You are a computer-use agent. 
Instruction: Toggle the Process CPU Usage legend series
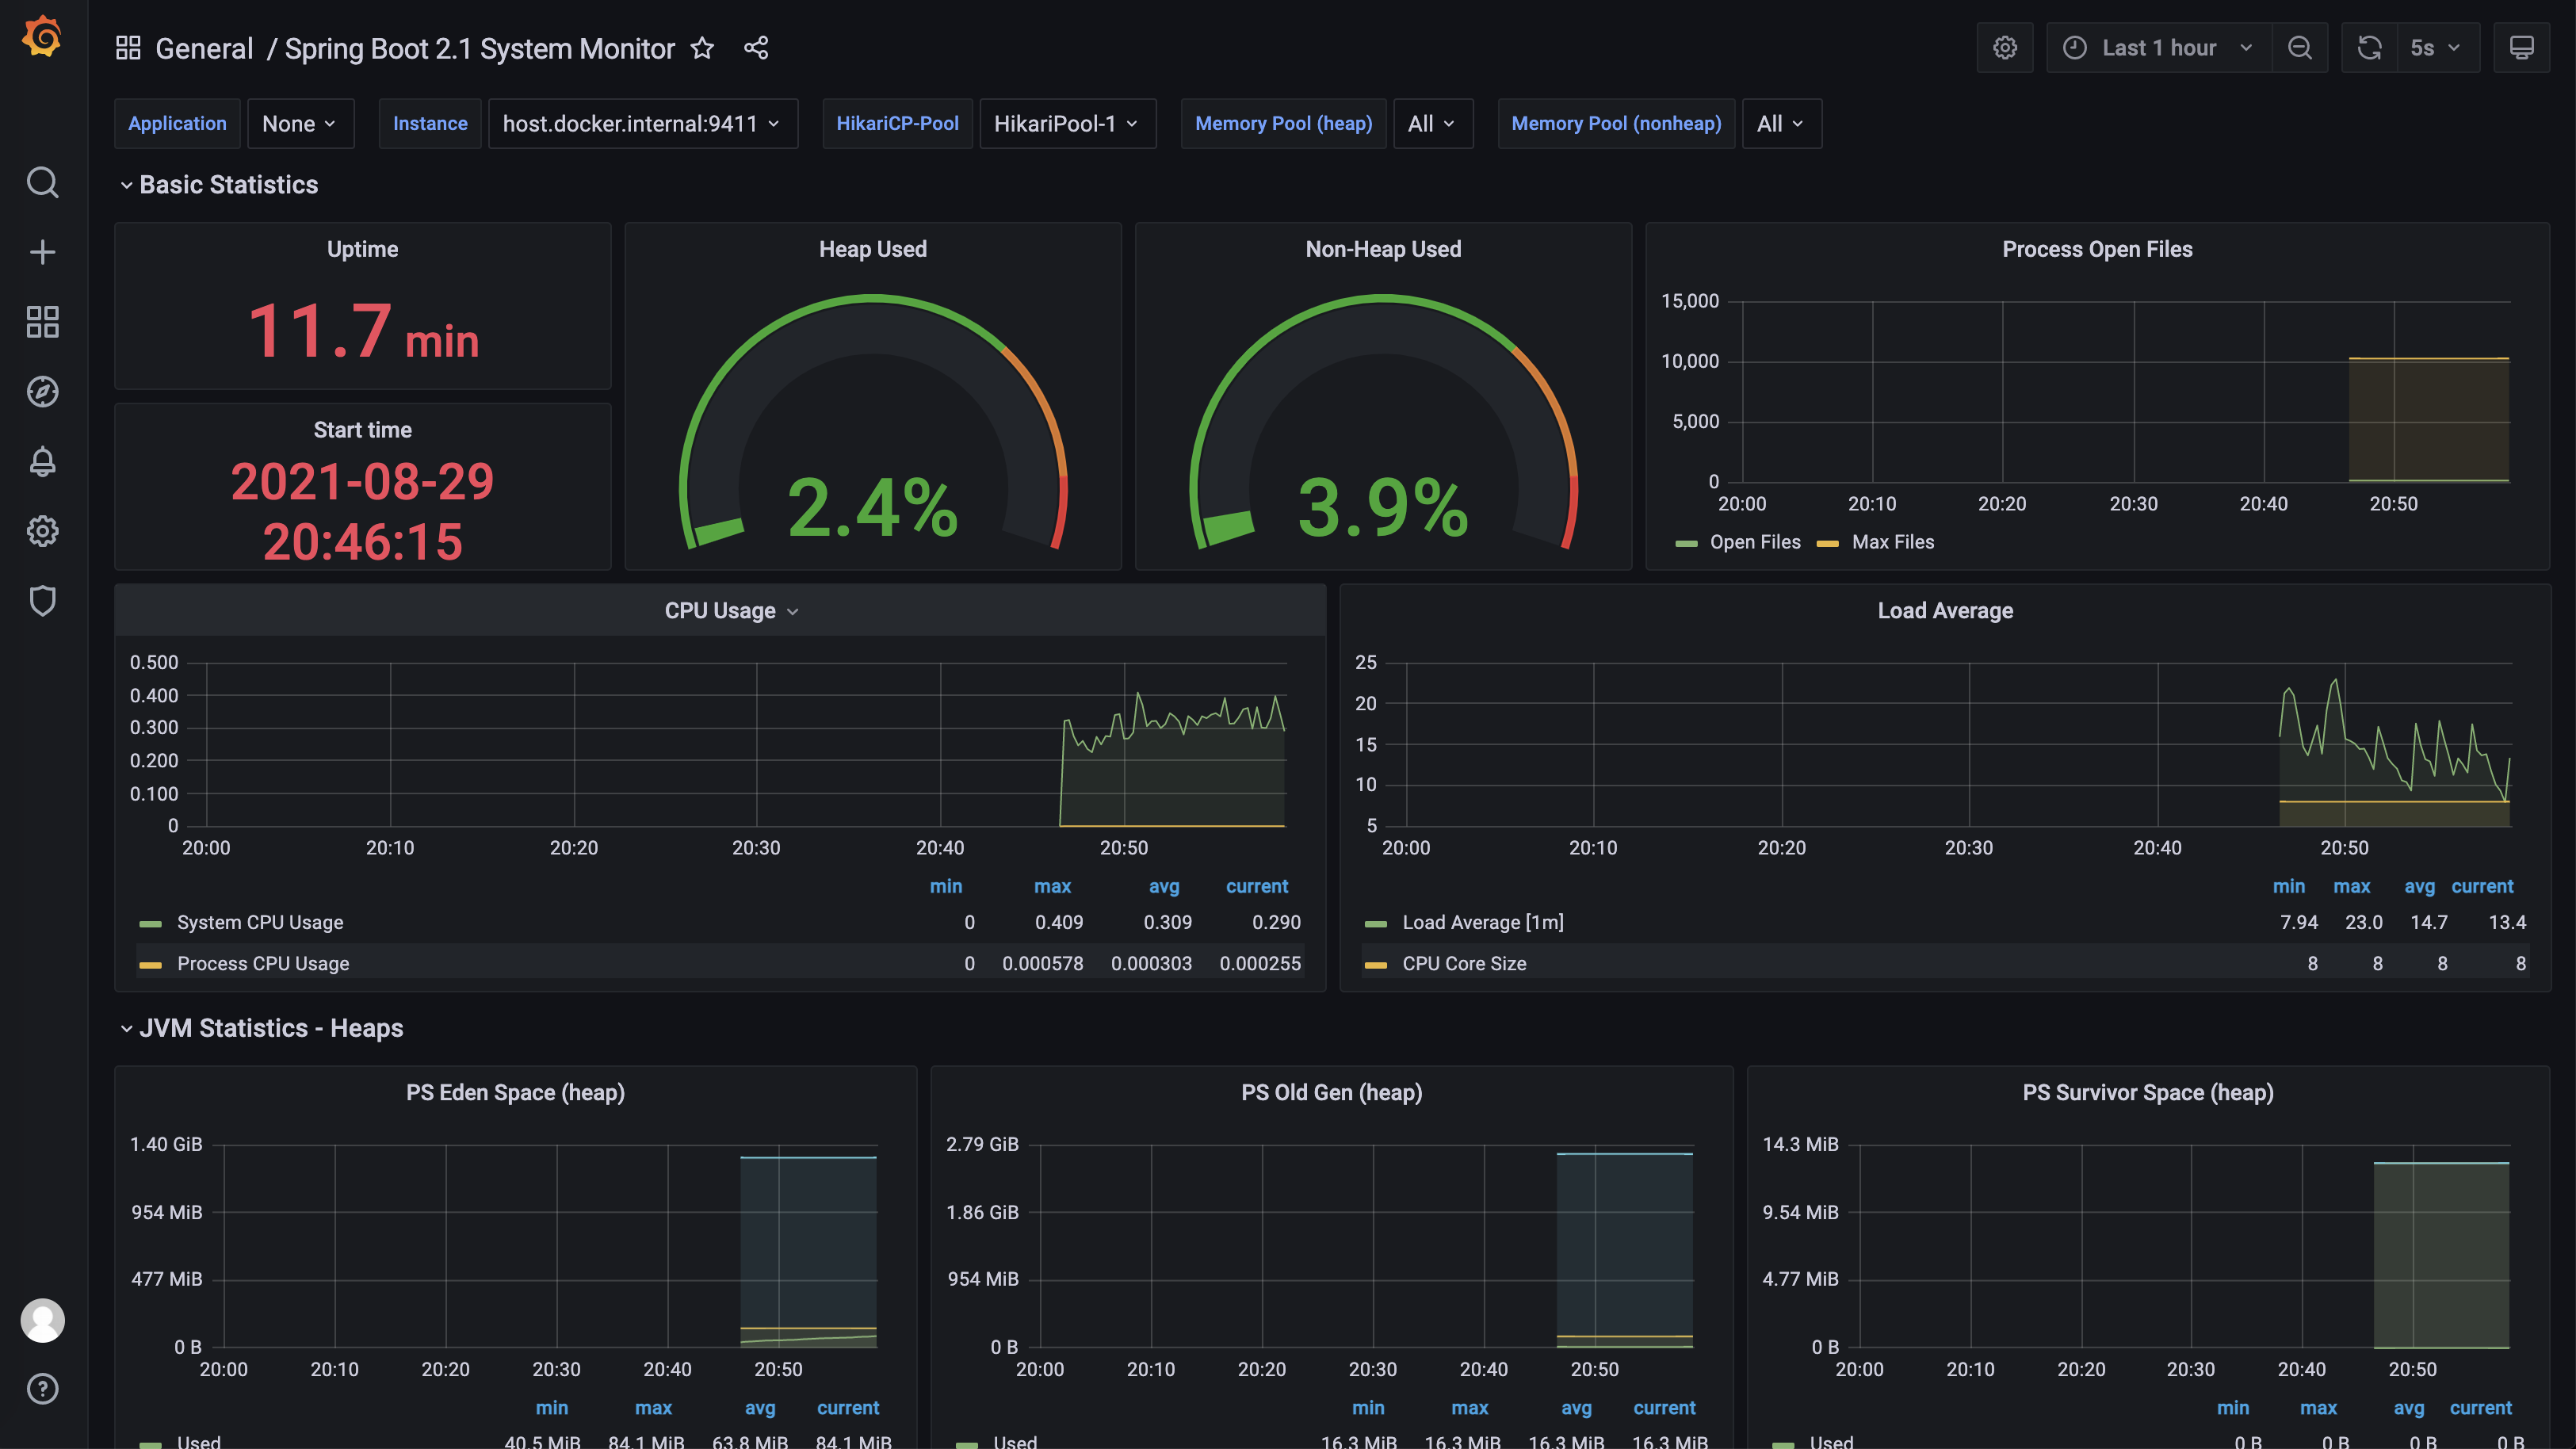click(x=263, y=964)
